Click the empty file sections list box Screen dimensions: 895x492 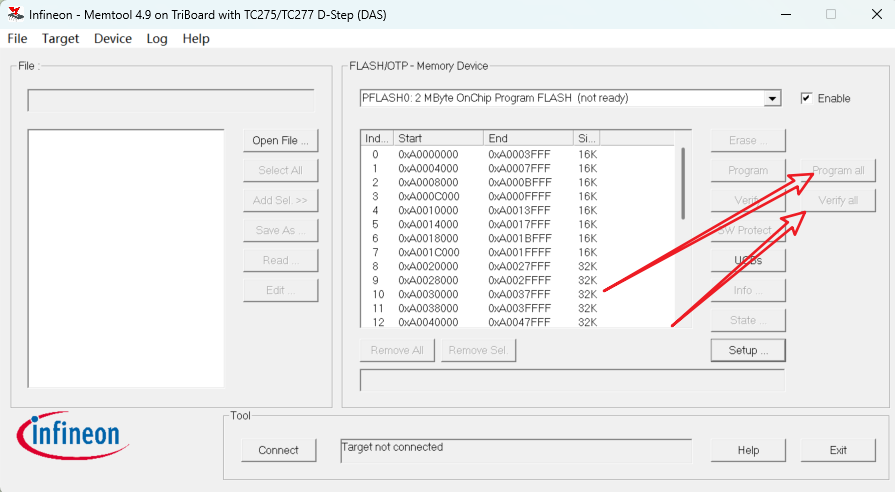click(x=126, y=258)
